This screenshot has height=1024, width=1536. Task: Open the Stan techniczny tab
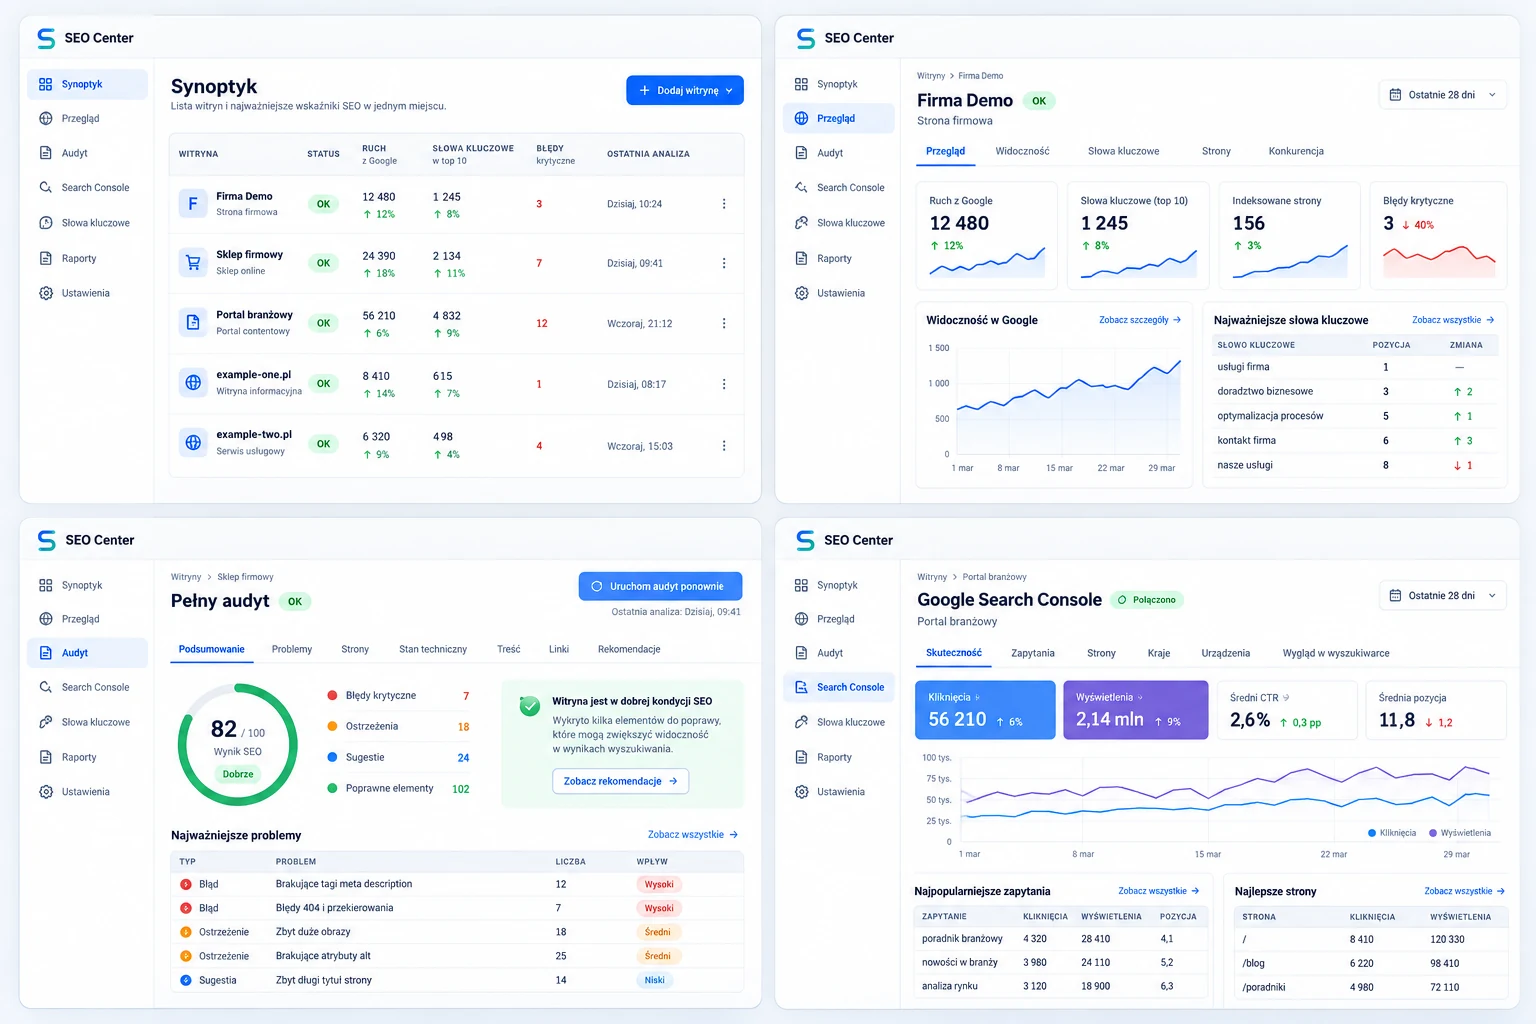(x=433, y=649)
